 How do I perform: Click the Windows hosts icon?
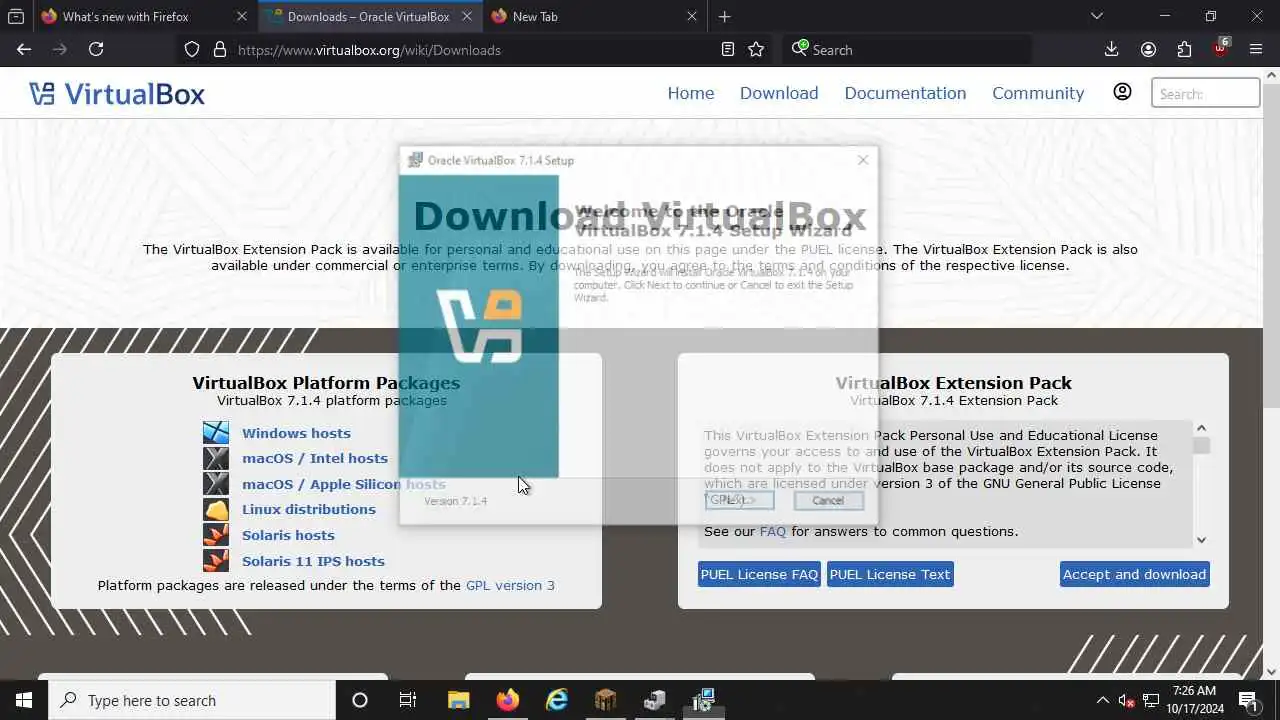tap(216, 432)
